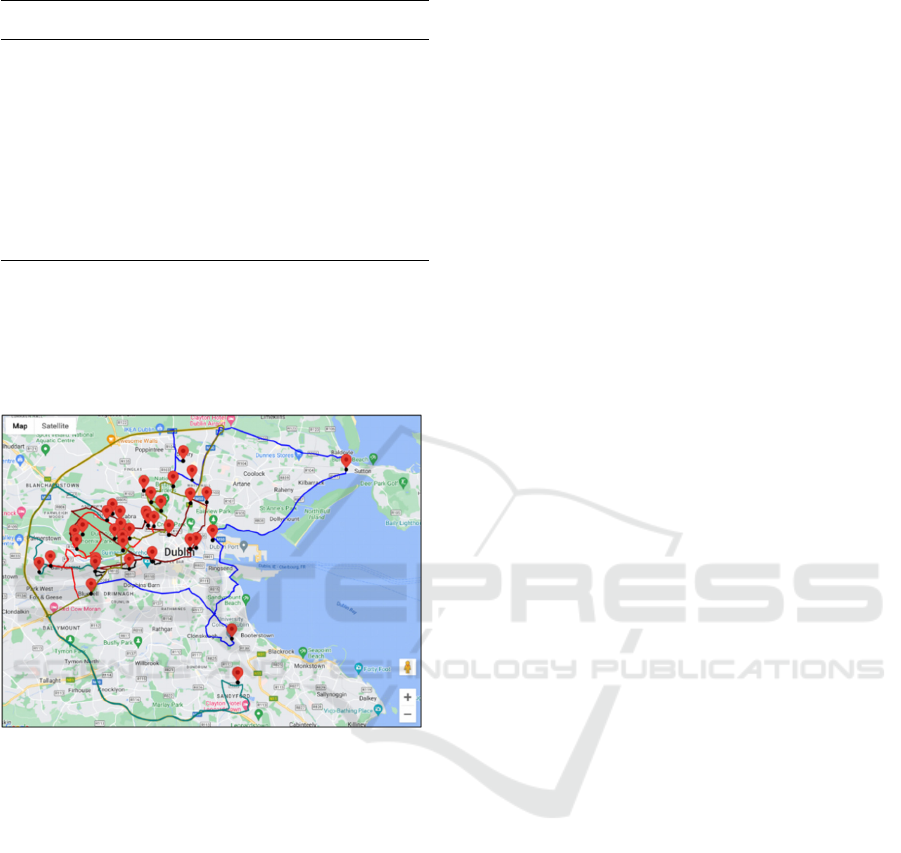
Task: Click the Poppintree place label
Action: (x=149, y=449)
